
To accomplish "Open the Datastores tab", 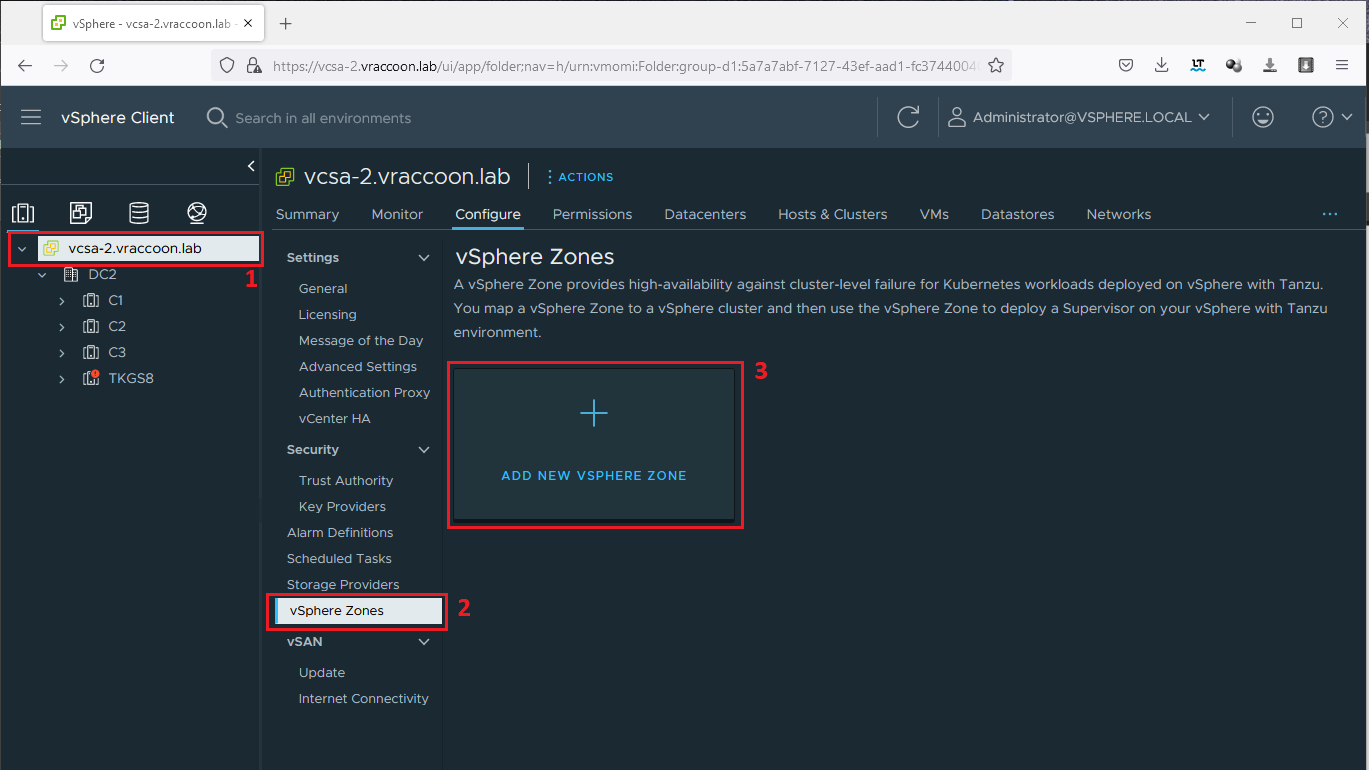I will 1017,214.
